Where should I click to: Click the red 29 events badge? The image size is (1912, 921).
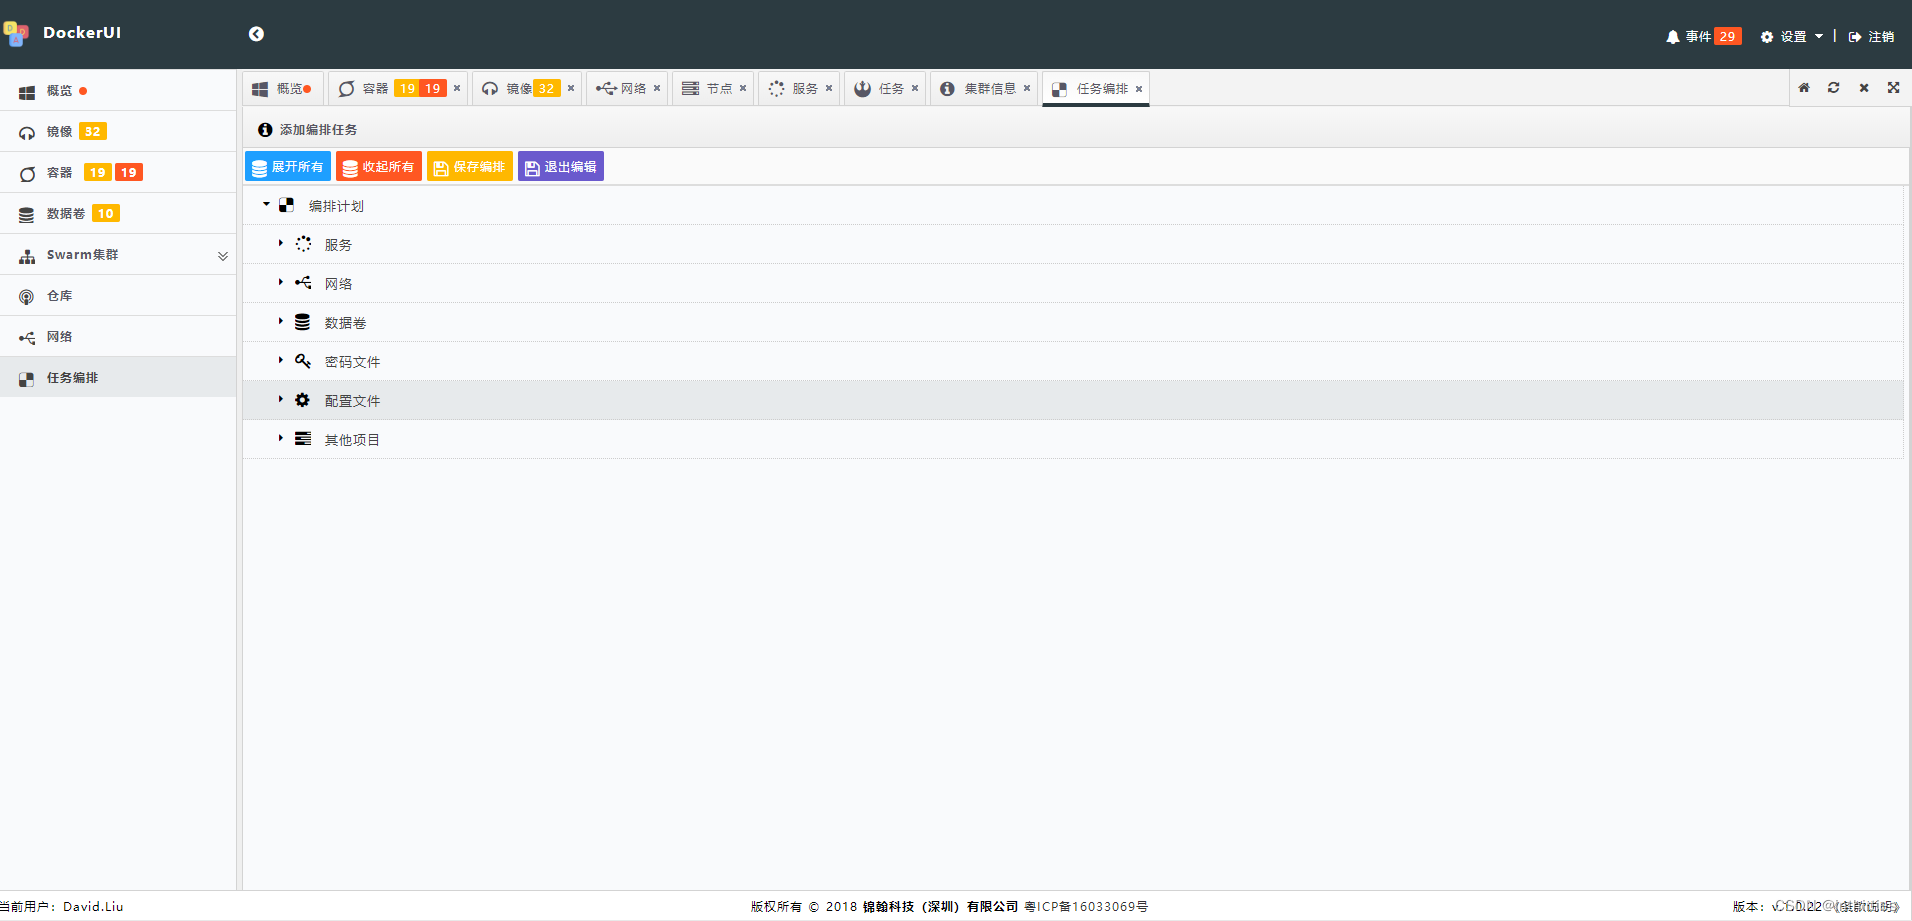[1728, 36]
